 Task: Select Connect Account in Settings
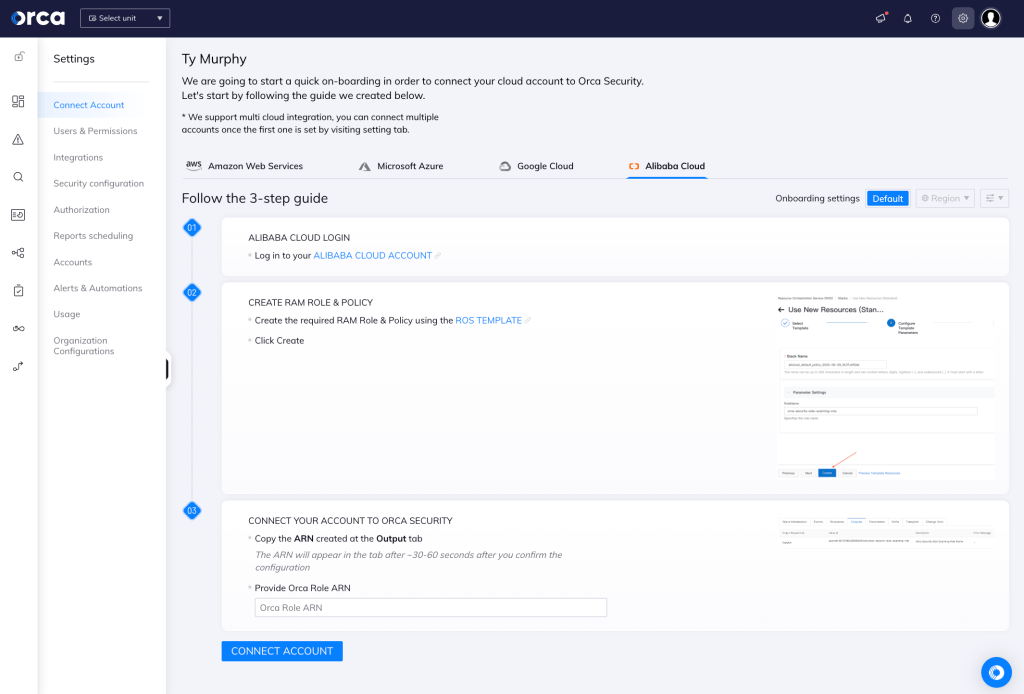pyautogui.click(x=89, y=105)
